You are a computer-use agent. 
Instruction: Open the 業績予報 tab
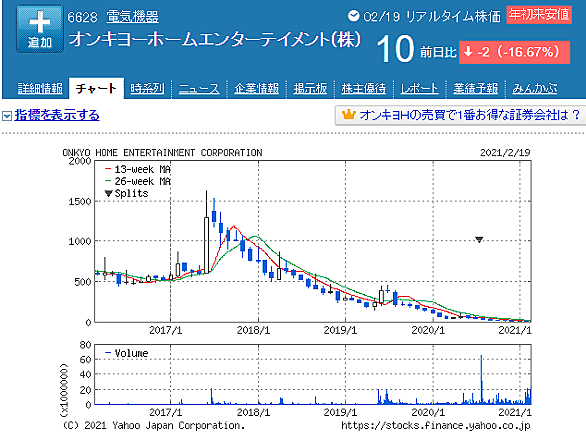(x=475, y=89)
